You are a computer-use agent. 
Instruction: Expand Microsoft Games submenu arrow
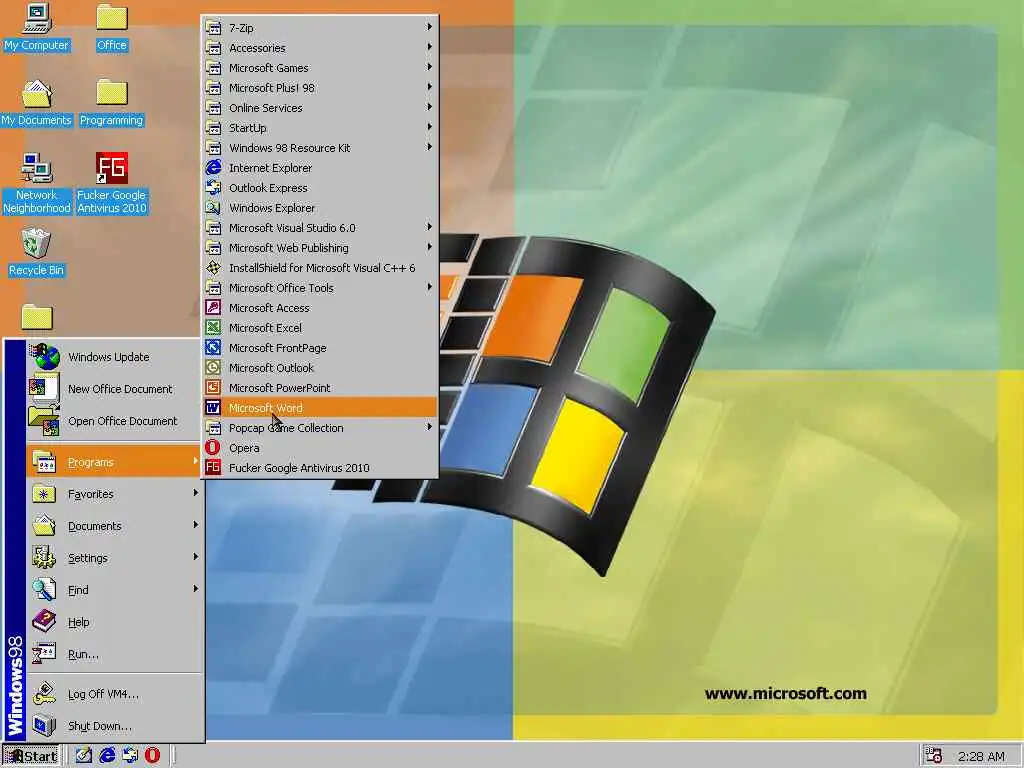429,67
